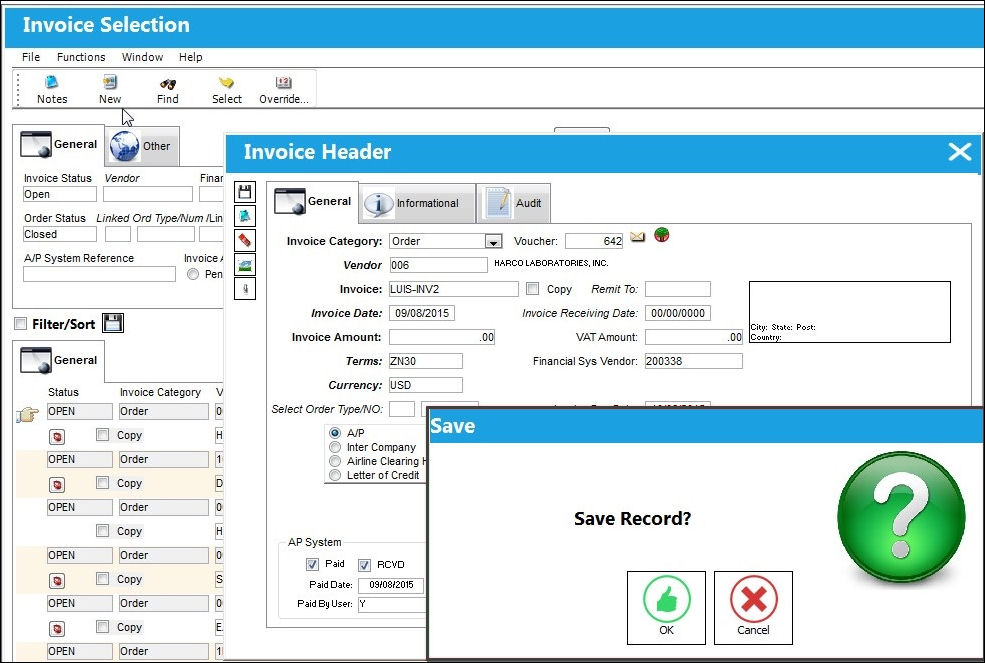Open the File menu

31,57
